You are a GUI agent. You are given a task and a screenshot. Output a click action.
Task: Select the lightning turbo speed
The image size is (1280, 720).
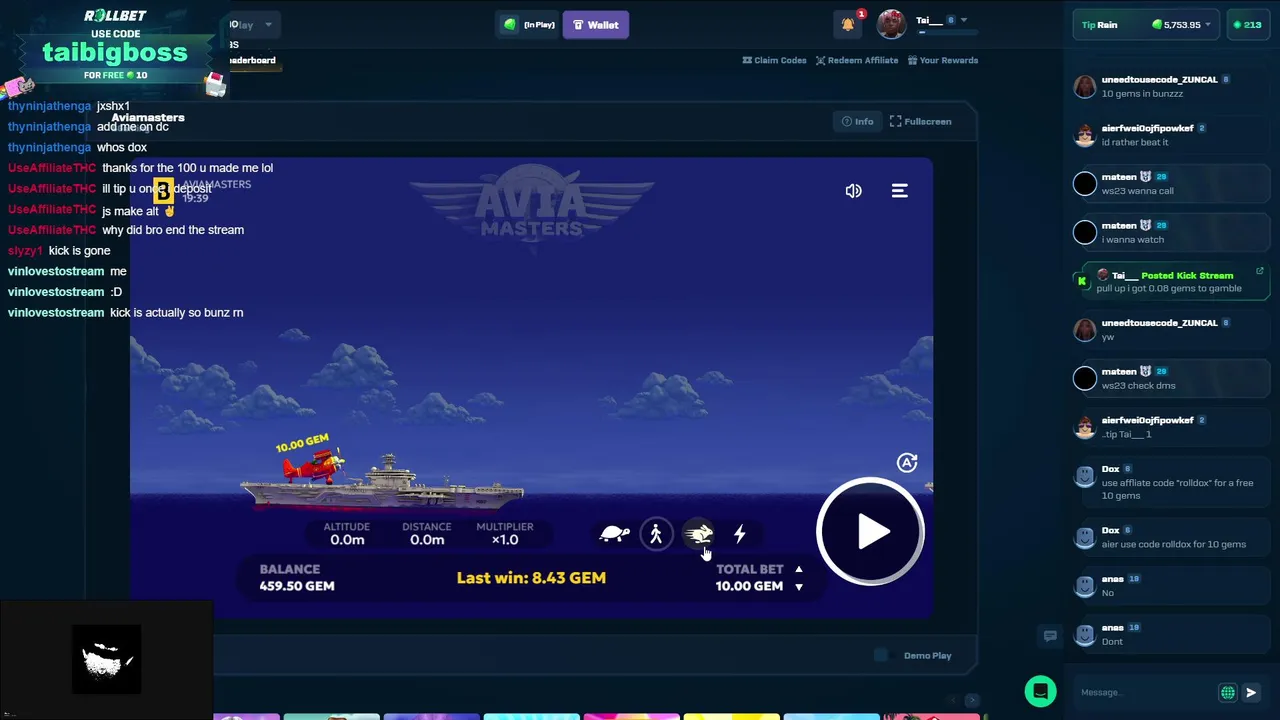click(x=739, y=534)
